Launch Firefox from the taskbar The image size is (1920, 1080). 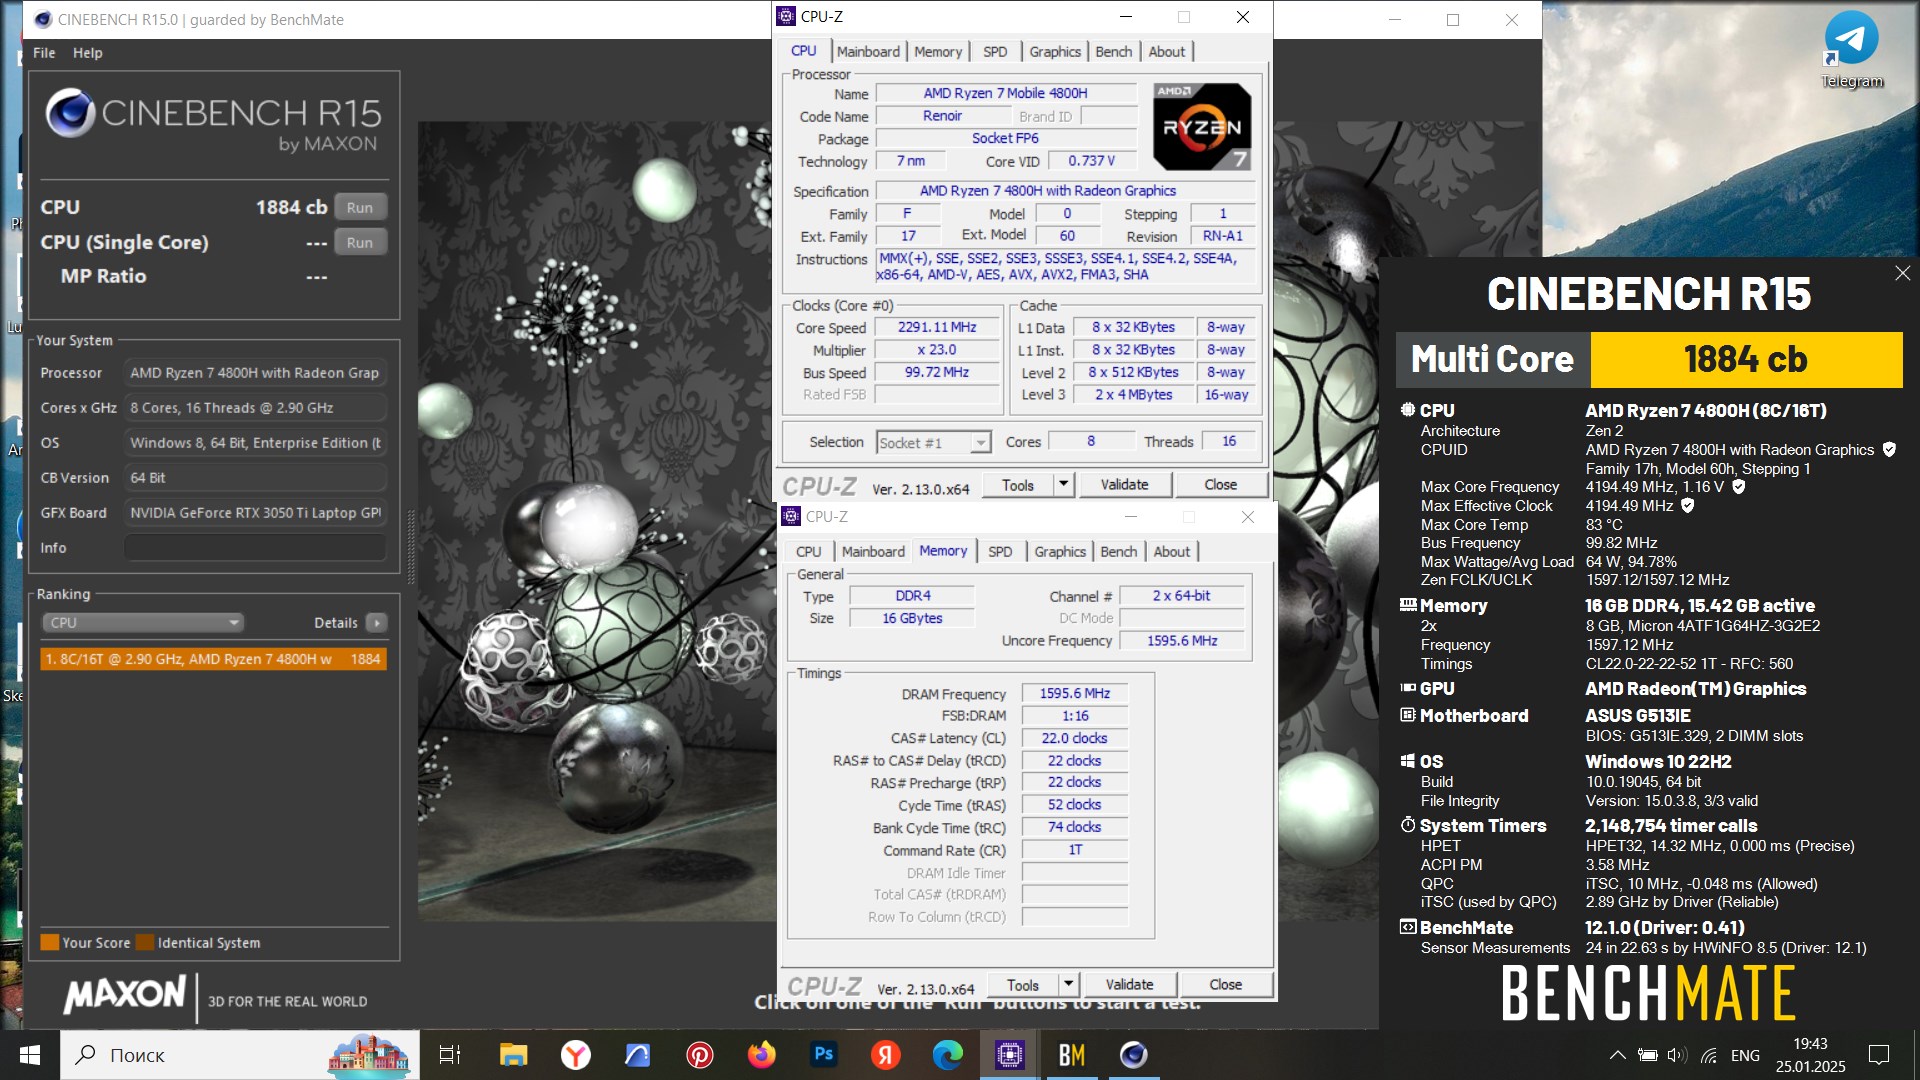(761, 1055)
